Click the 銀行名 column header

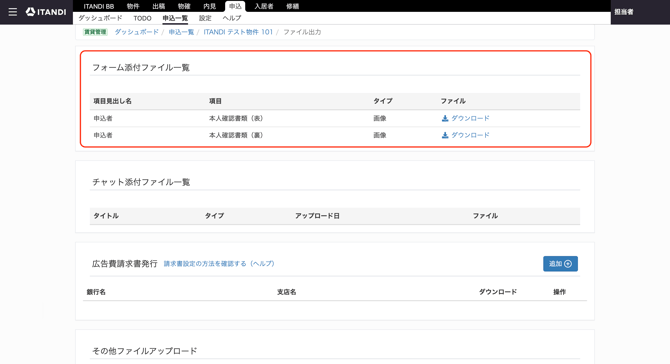coord(96,292)
